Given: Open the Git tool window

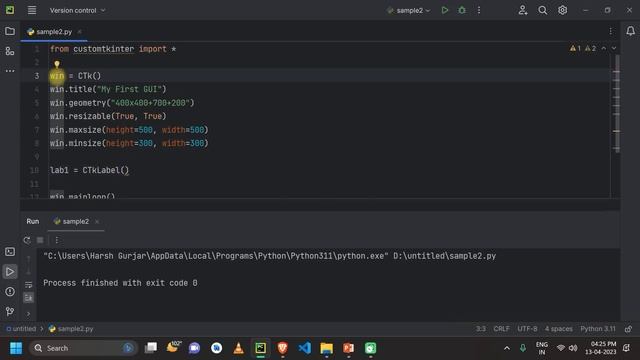Looking at the screenshot, I should point(10,311).
